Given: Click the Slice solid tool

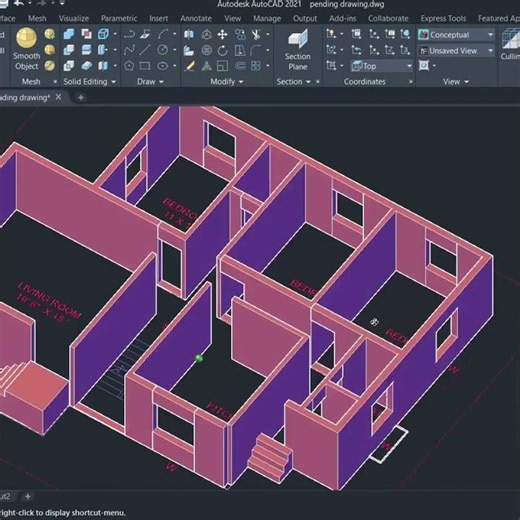Looking at the screenshot, I should point(86,50).
